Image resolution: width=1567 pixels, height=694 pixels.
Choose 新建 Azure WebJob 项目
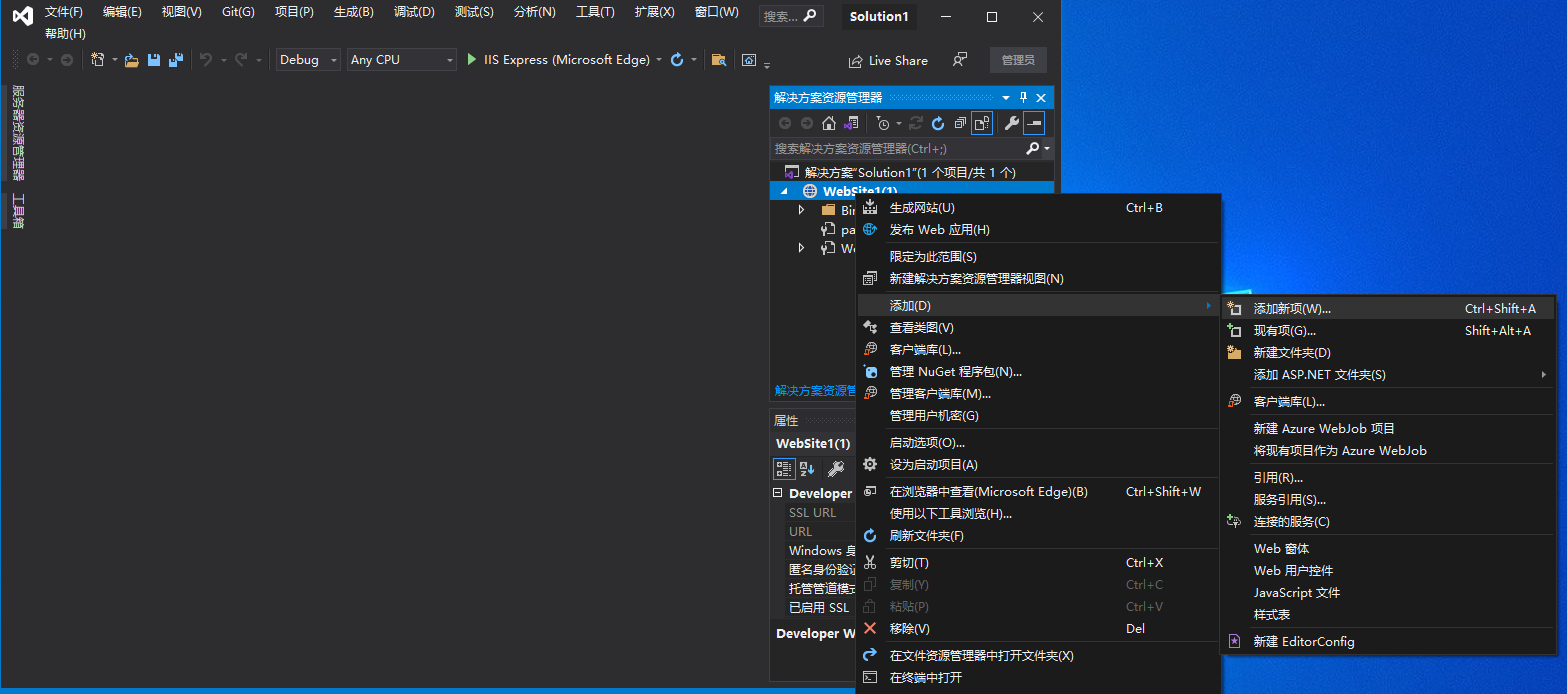[x=1388, y=428]
